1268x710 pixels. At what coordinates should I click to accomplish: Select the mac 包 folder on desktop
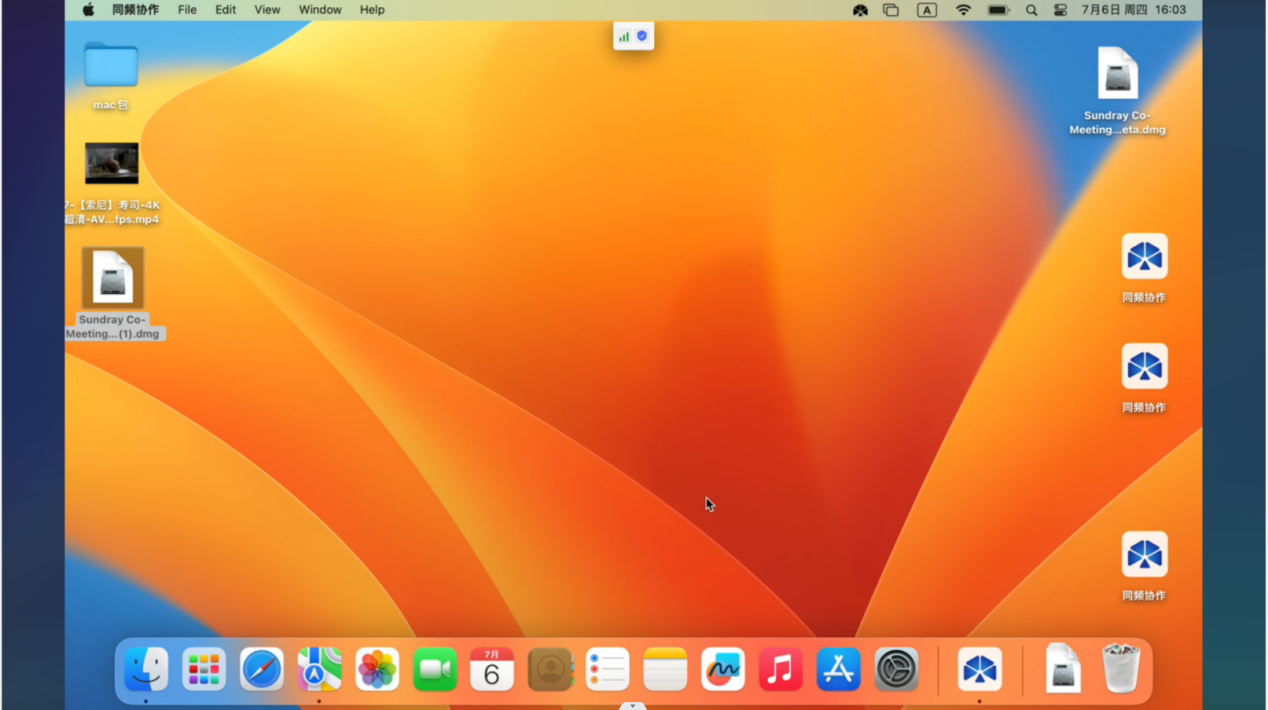point(111,66)
